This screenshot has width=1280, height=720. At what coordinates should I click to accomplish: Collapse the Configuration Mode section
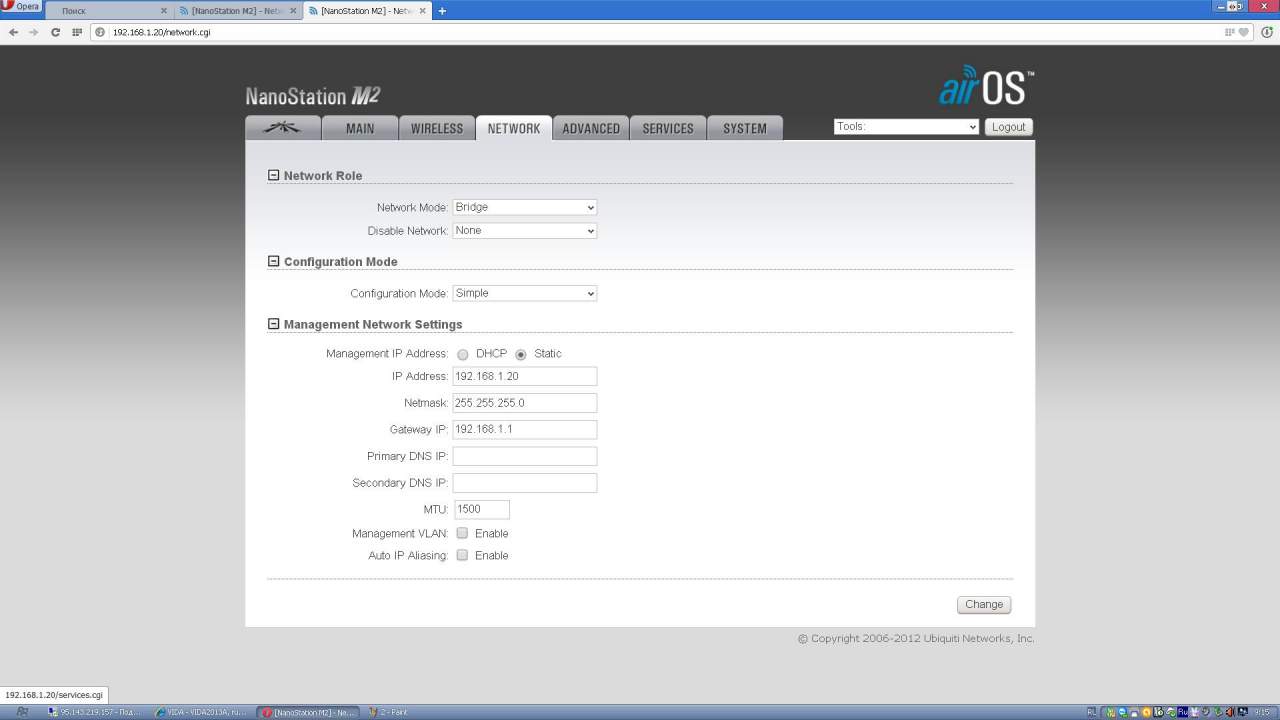click(273, 262)
